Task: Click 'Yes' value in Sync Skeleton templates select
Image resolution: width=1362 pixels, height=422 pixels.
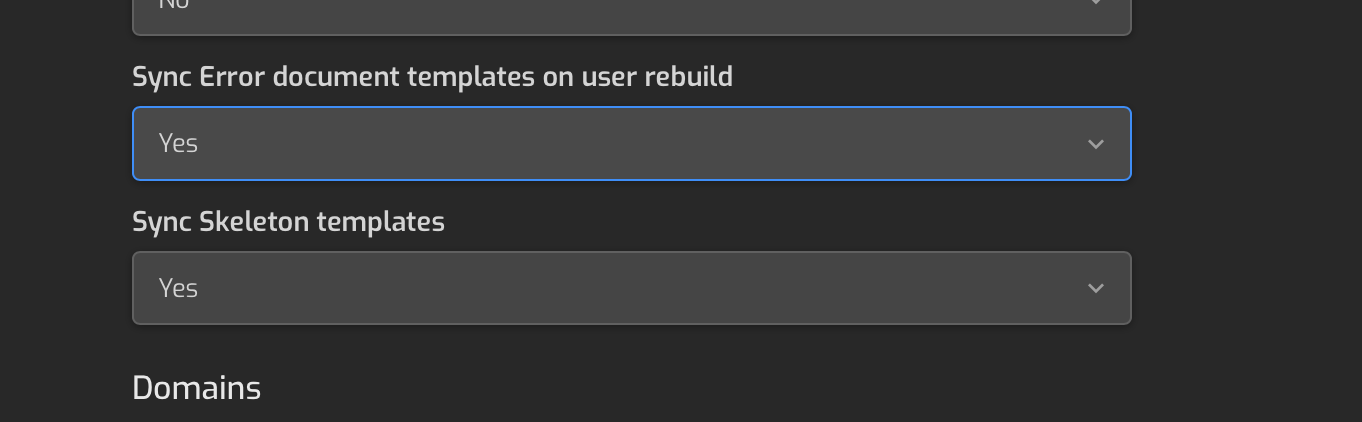Action: point(178,288)
